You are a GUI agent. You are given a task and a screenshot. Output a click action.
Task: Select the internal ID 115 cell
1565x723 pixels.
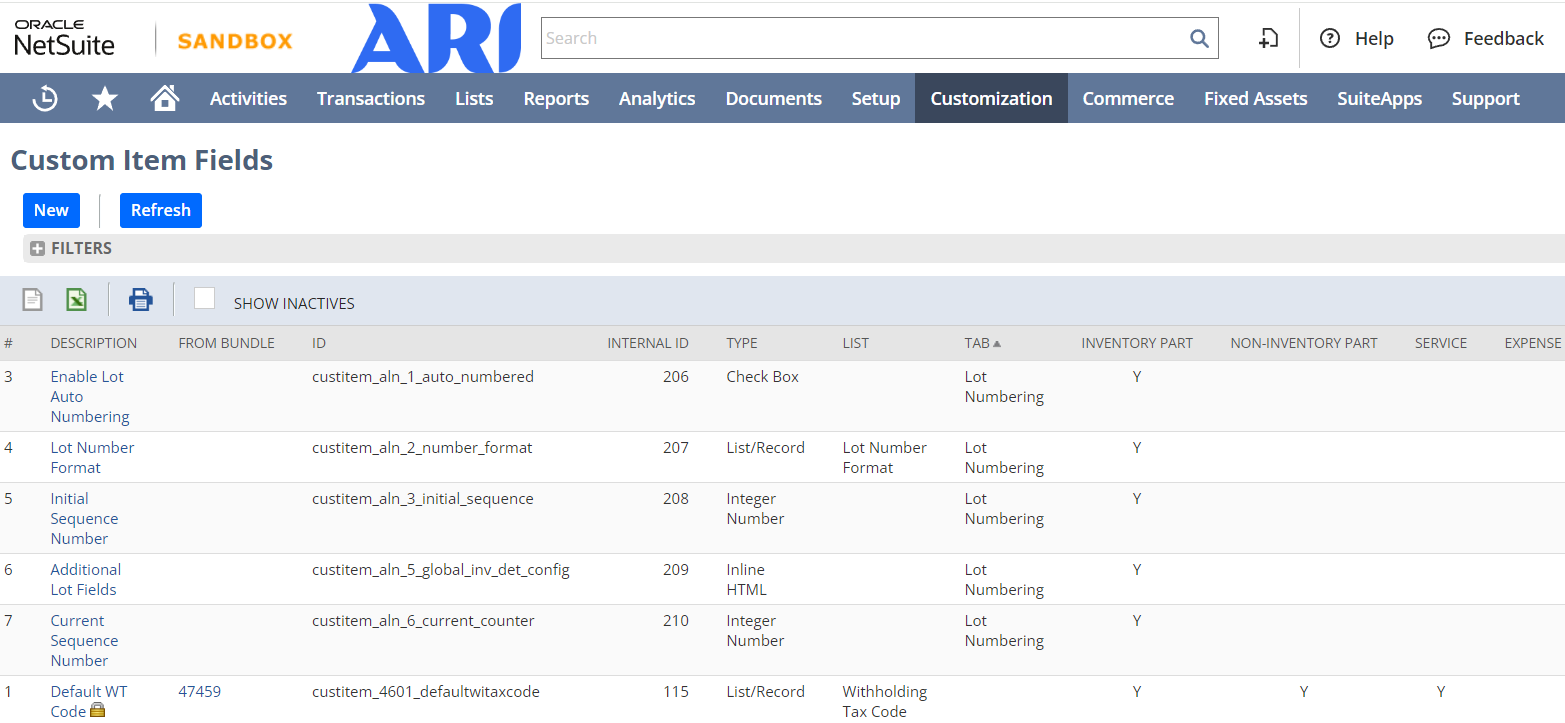tap(677, 691)
